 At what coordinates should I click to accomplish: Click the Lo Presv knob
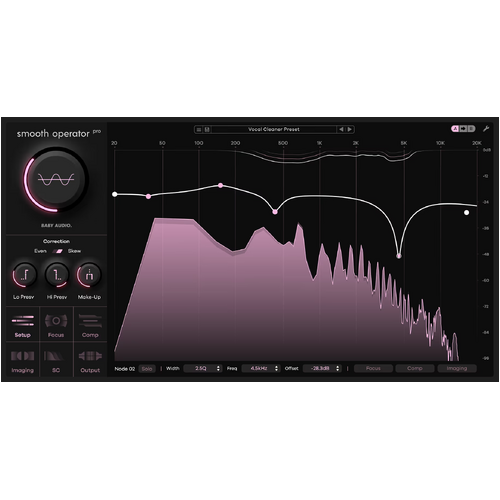coord(24,275)
